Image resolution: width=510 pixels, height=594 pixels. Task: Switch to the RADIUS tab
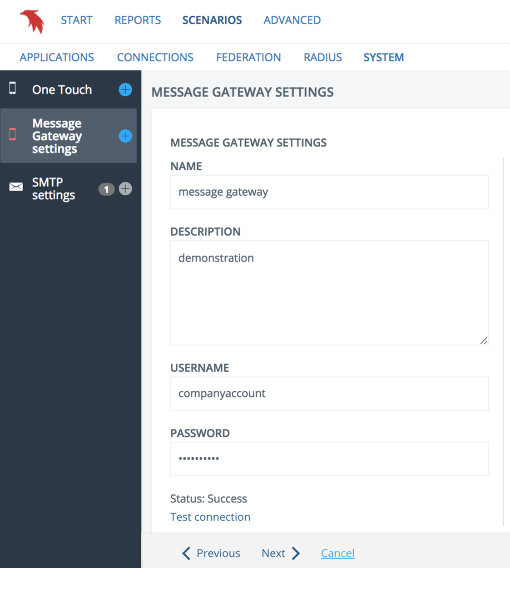pos(323,57)
